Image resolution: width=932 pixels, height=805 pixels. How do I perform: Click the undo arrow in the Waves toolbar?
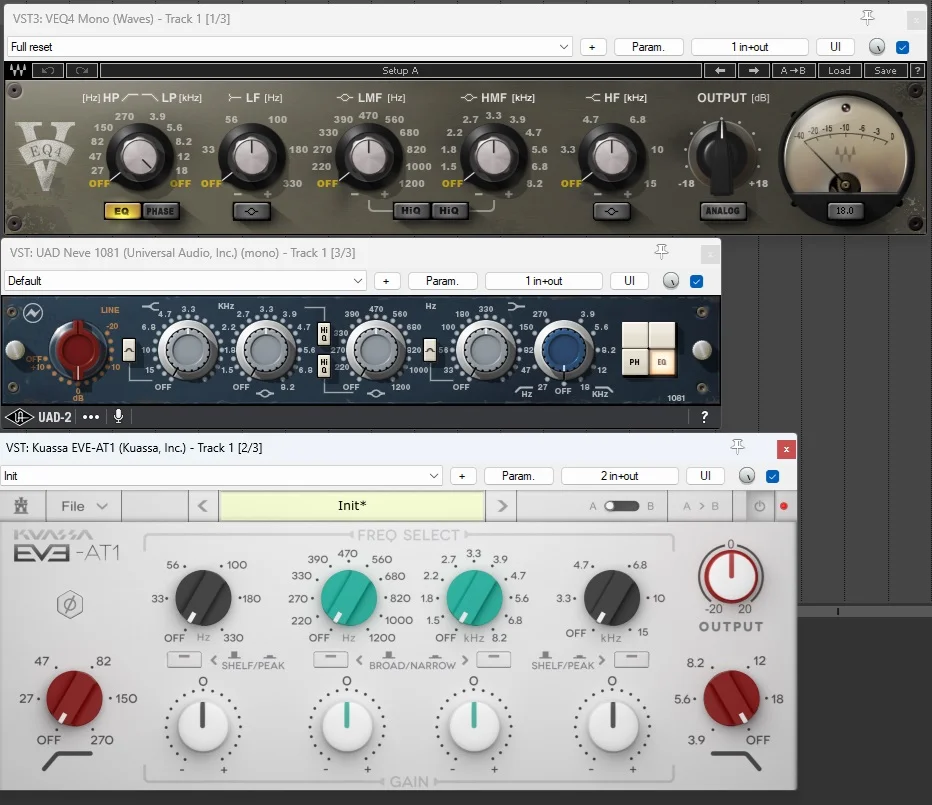(48, 71)
